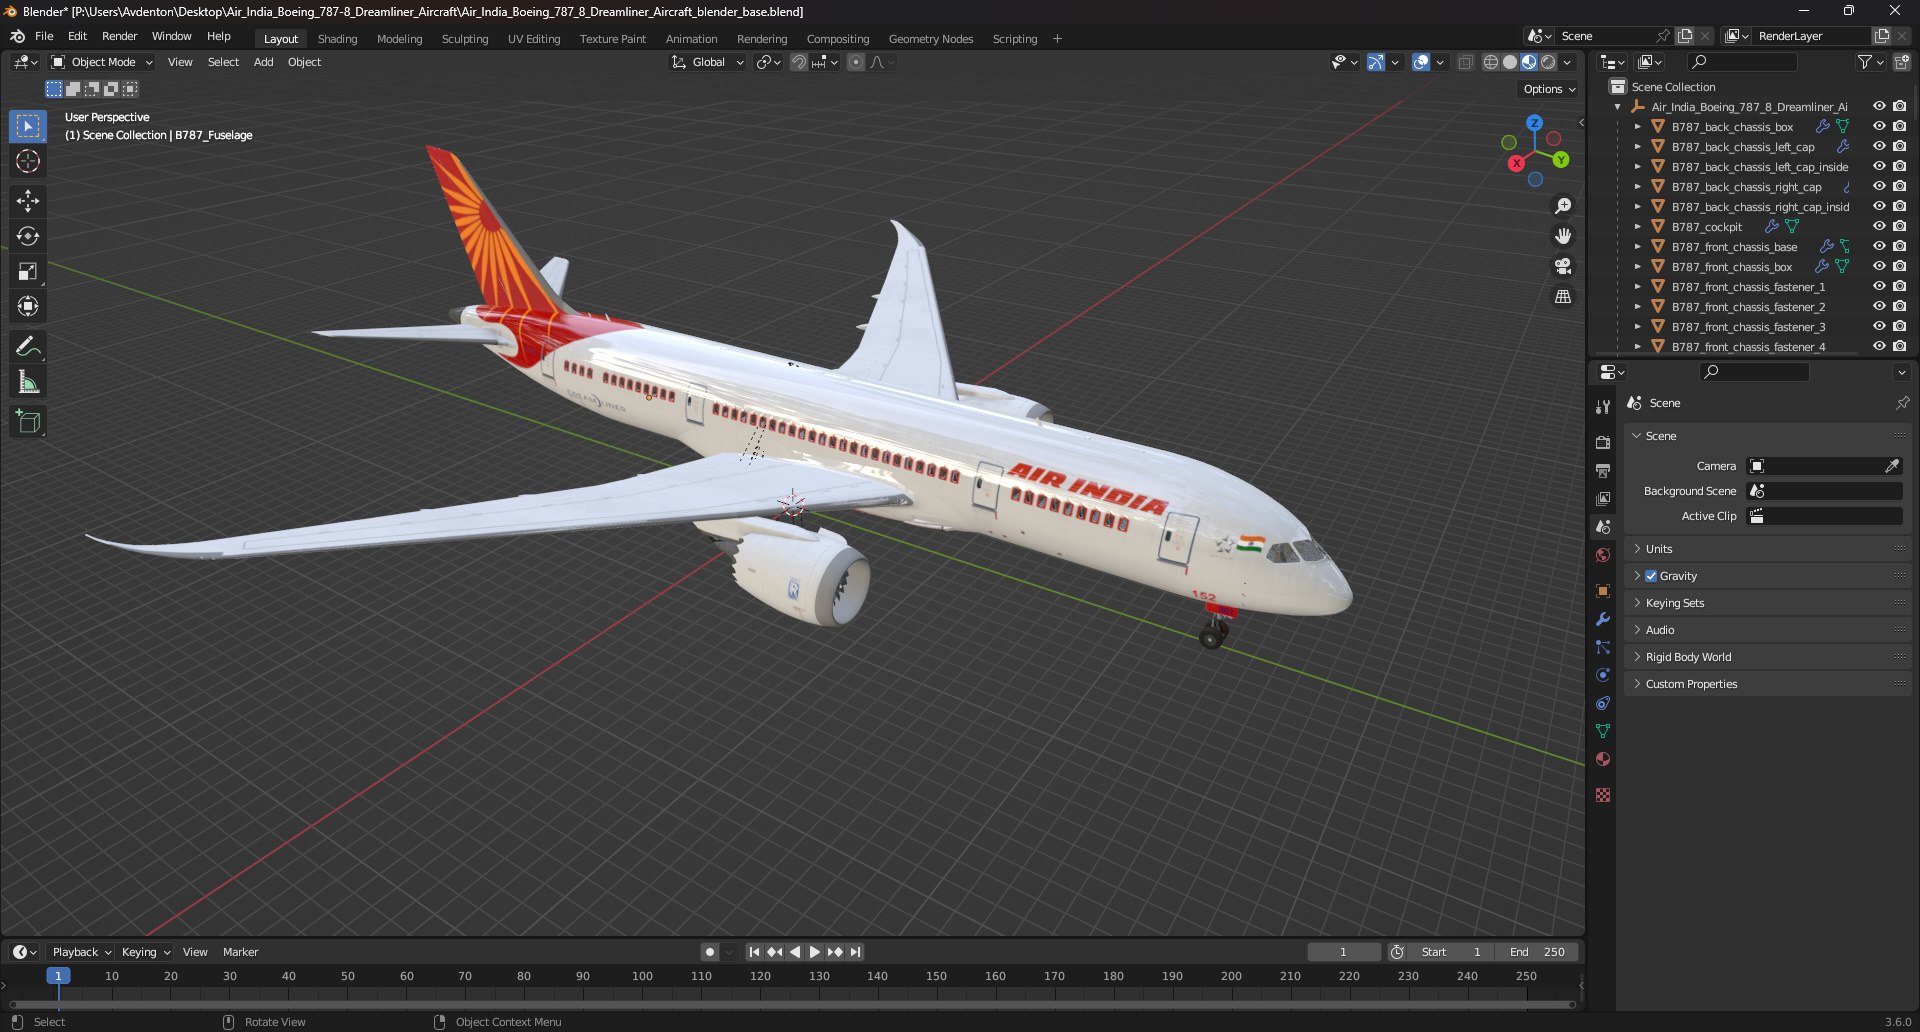
Task: Switch to solid shading
Action: coord(1510,62)
